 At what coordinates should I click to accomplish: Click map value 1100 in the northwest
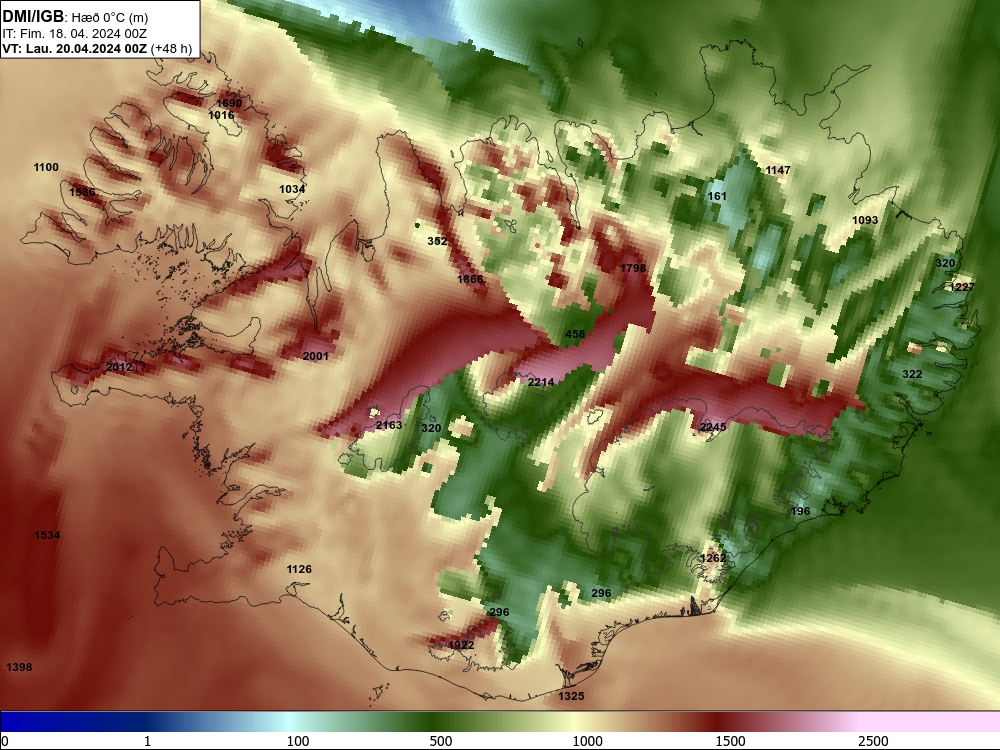coord(46,167)
